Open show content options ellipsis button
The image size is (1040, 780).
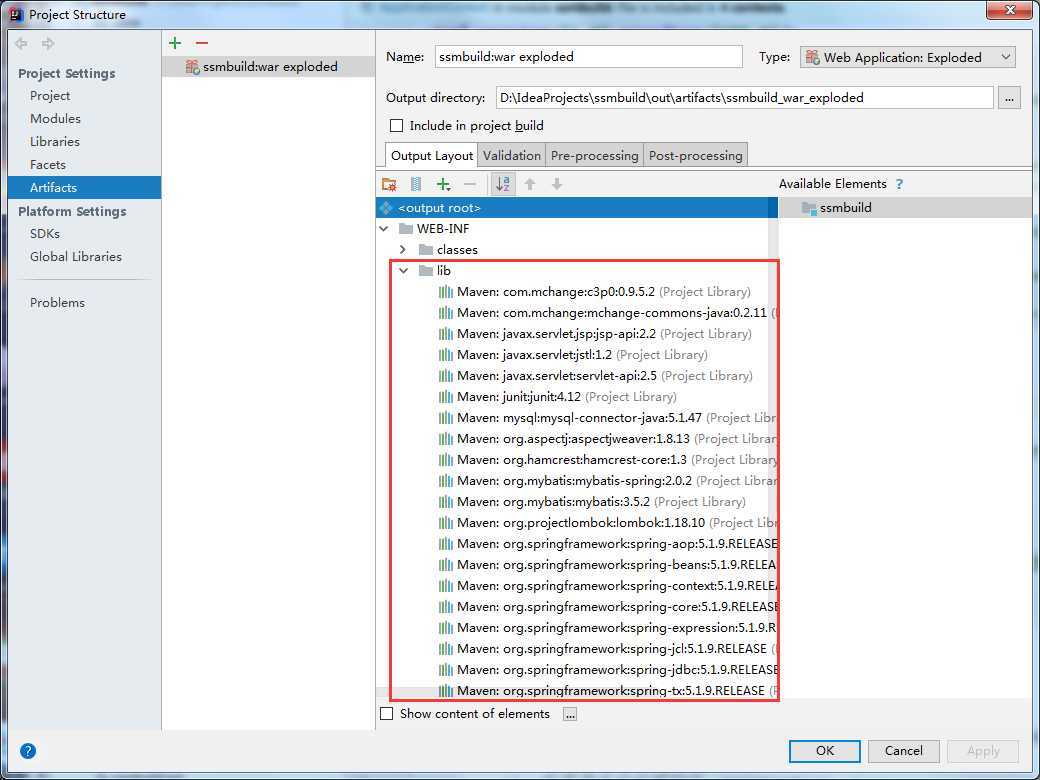tap(570, 714)
